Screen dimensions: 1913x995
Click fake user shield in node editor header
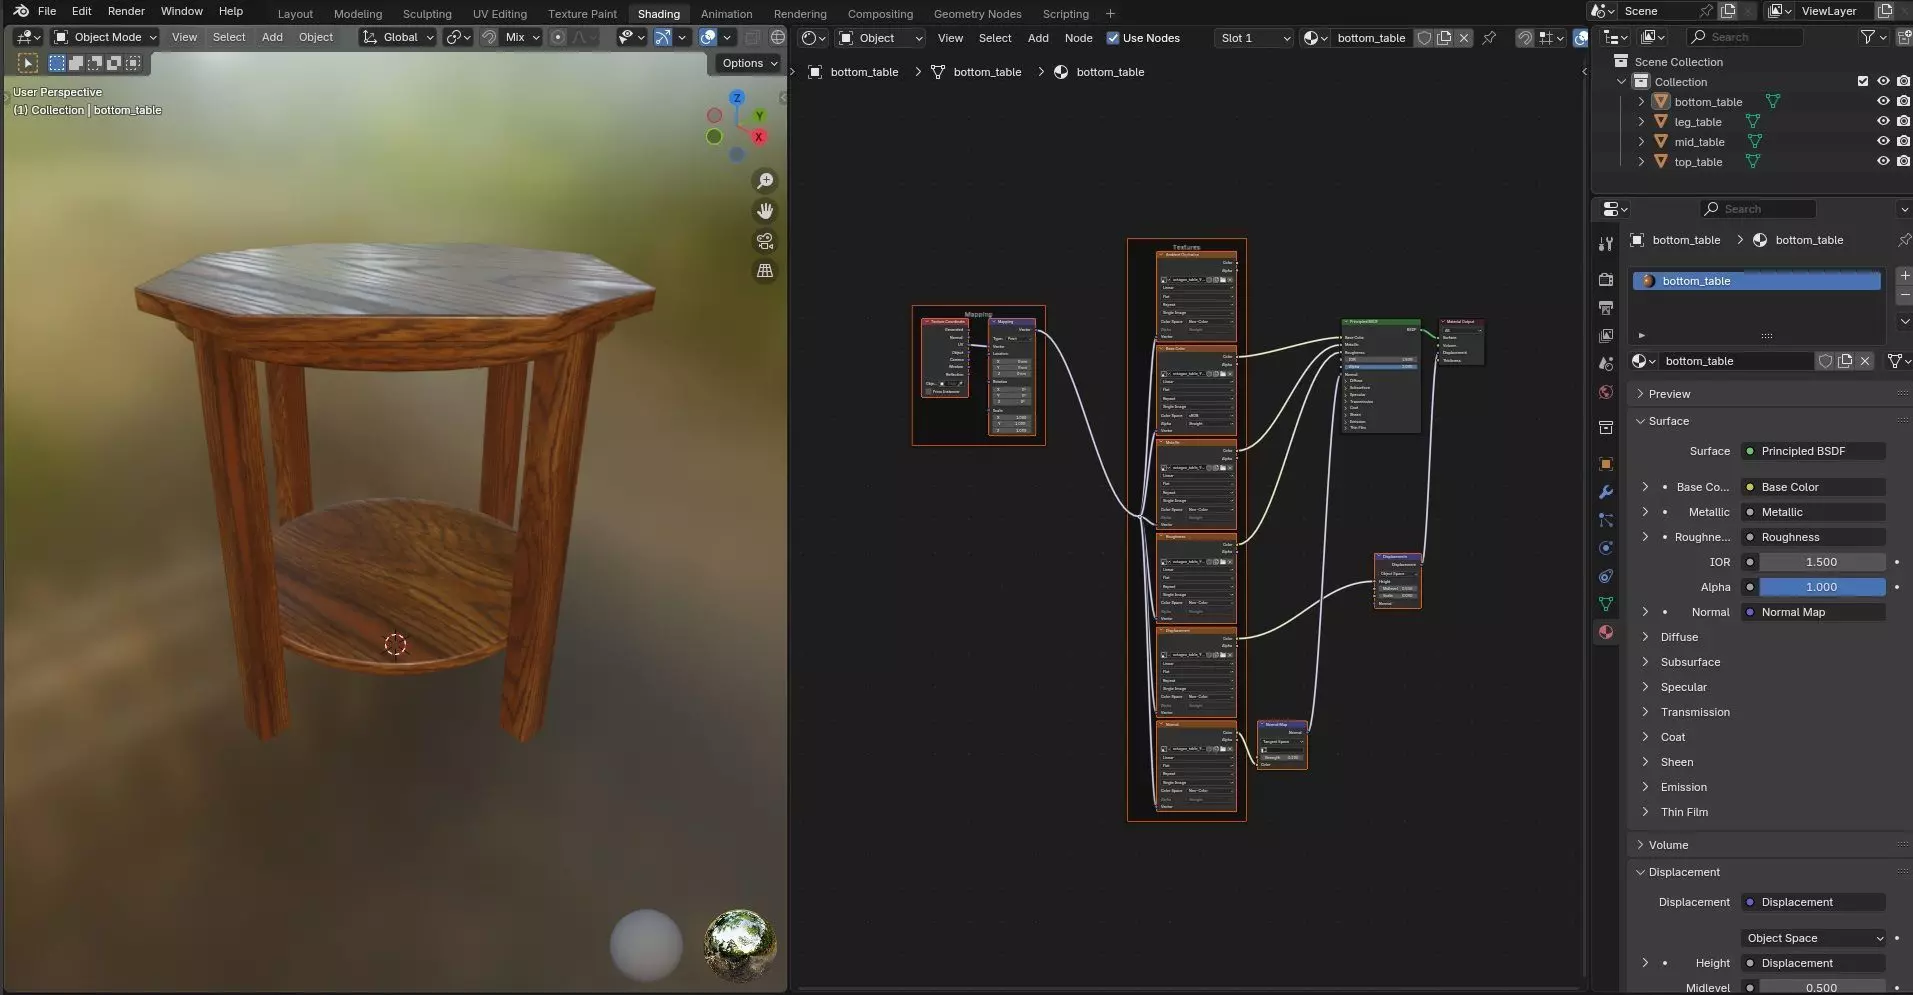[x=1424, y=38]
